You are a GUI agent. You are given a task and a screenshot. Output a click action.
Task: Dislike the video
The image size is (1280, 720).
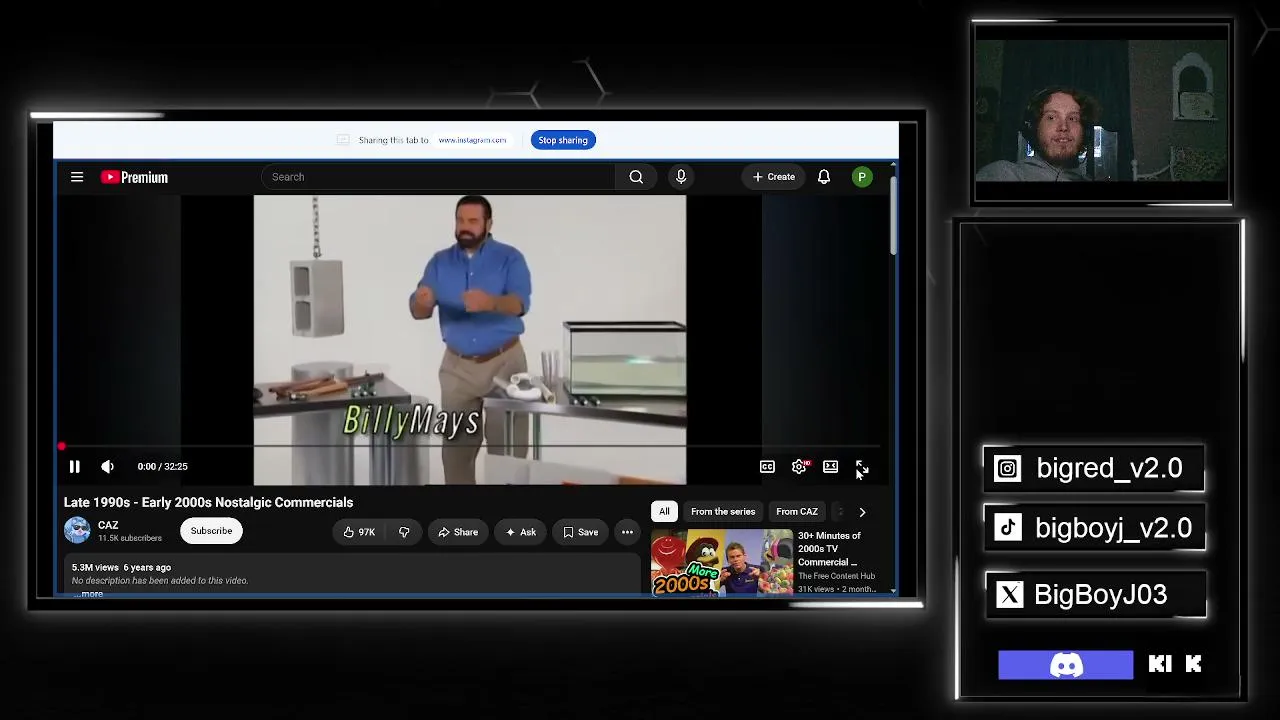(x=404, y=532)
